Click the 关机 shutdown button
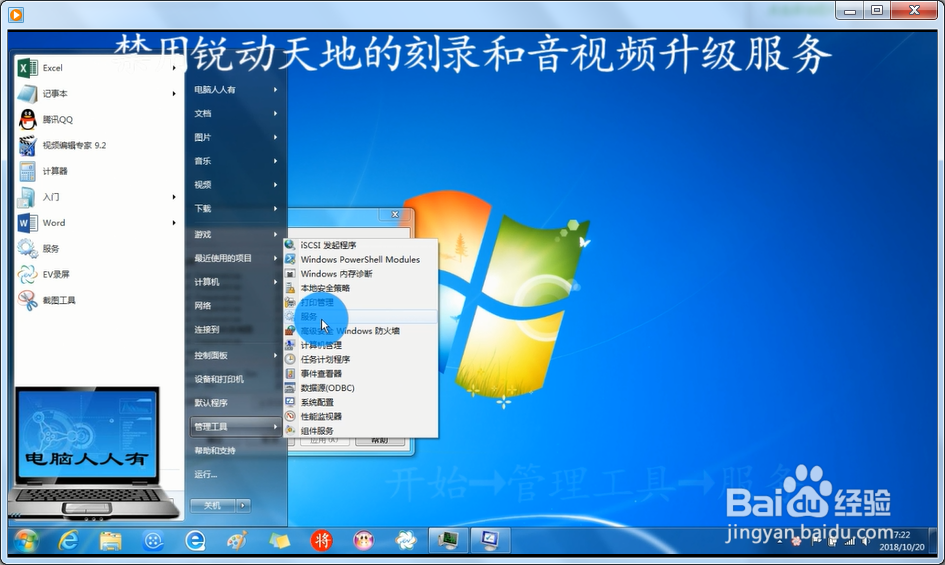Image resolution: width=945 pixels, height=565 pixels. 213,505
